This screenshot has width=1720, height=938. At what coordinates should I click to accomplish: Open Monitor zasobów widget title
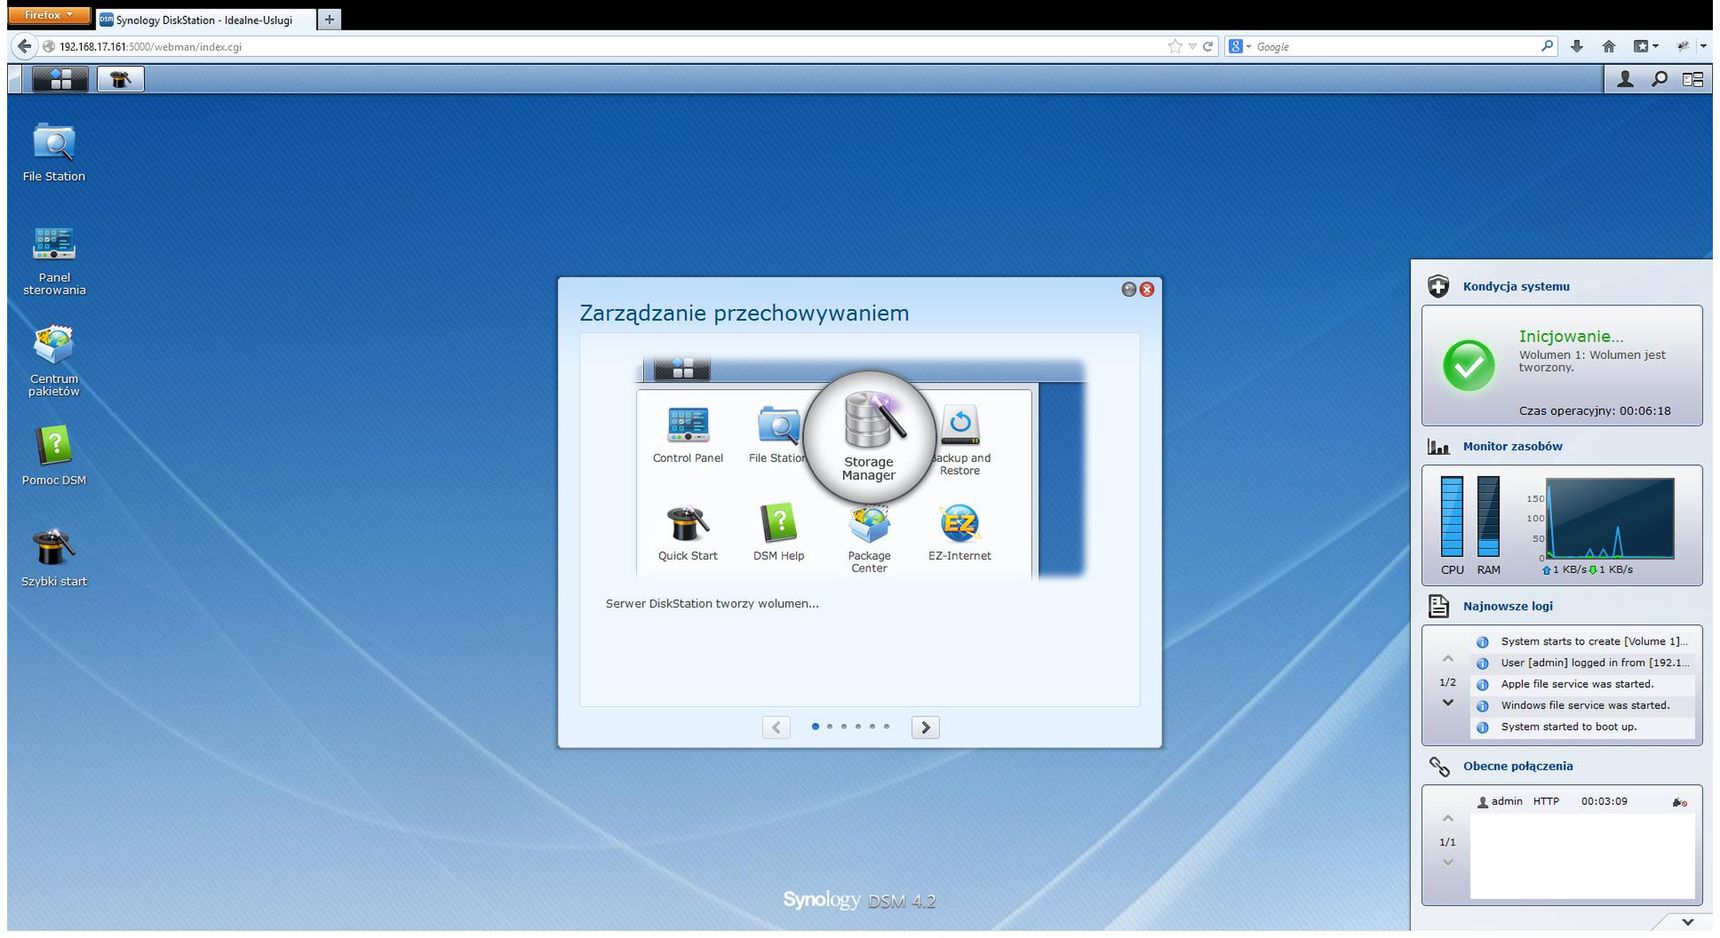pos(1512,447)
